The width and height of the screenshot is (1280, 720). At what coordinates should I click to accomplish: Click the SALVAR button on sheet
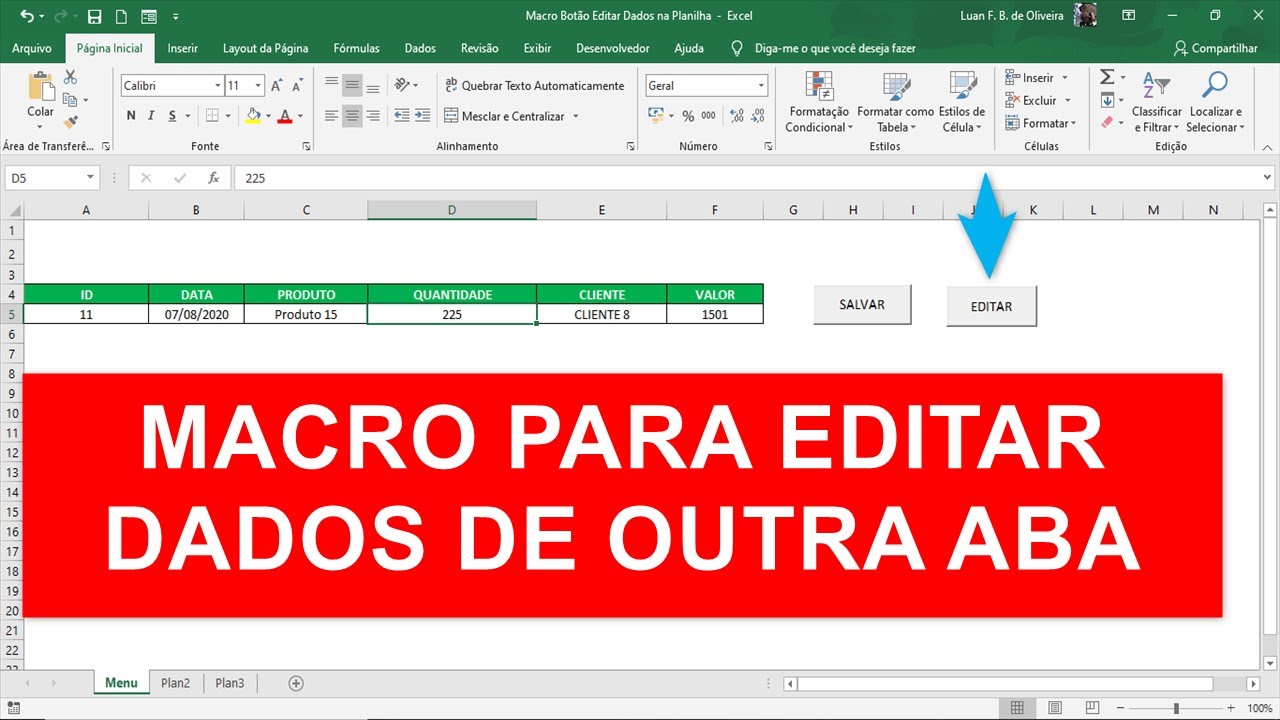coord(862,305)
